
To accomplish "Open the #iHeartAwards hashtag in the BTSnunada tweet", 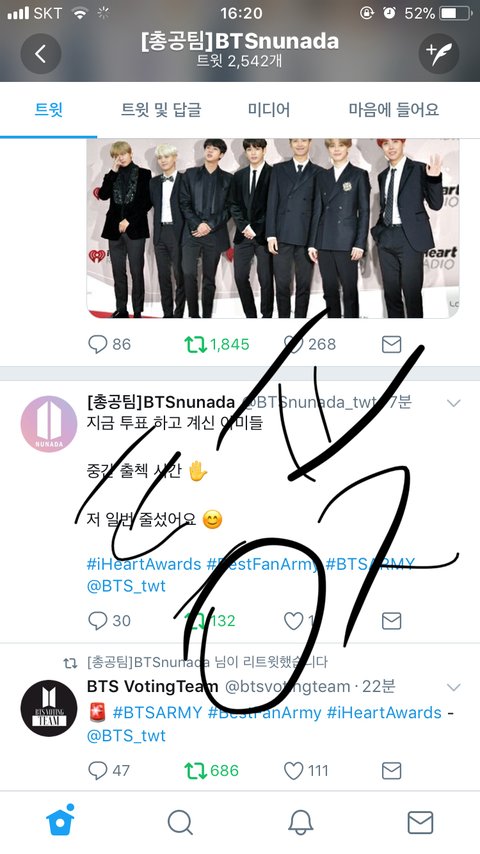I will click(x=144, y=564).
